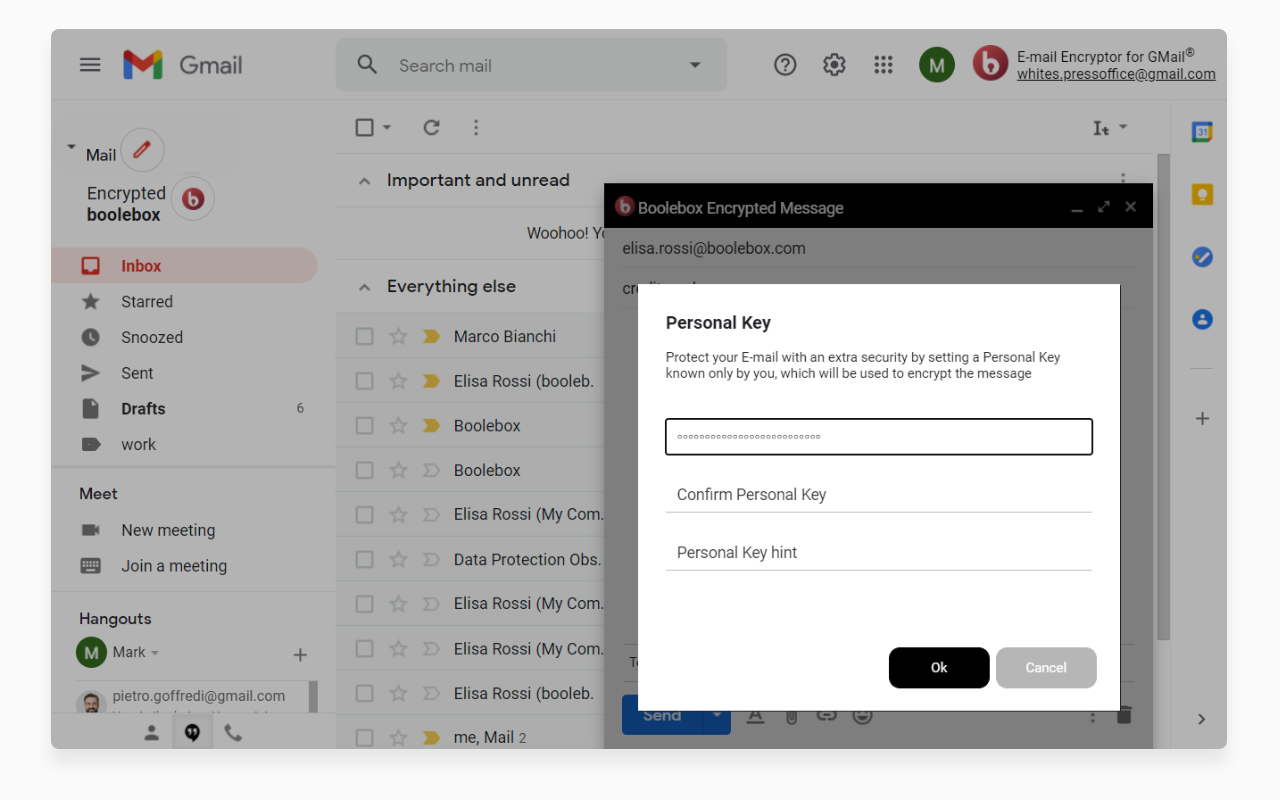
Task: Star the me, Mail email
Action: (398, 738)
